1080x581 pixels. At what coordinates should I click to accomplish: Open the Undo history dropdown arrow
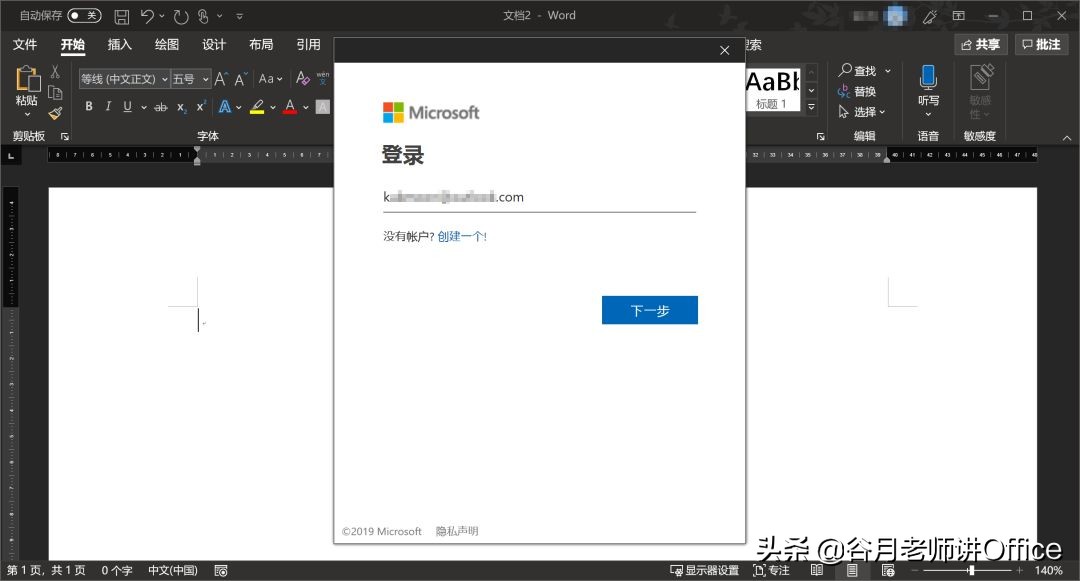click(162, 16)
